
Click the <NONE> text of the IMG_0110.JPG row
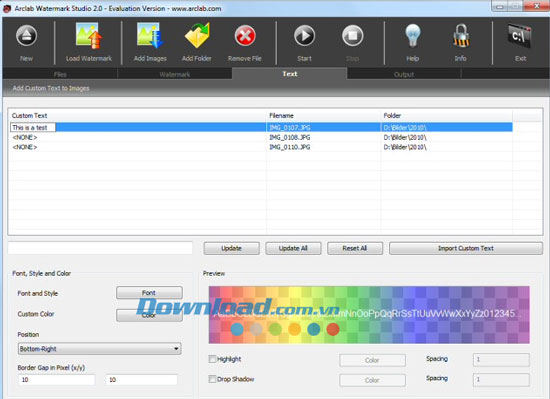[25, 147]
